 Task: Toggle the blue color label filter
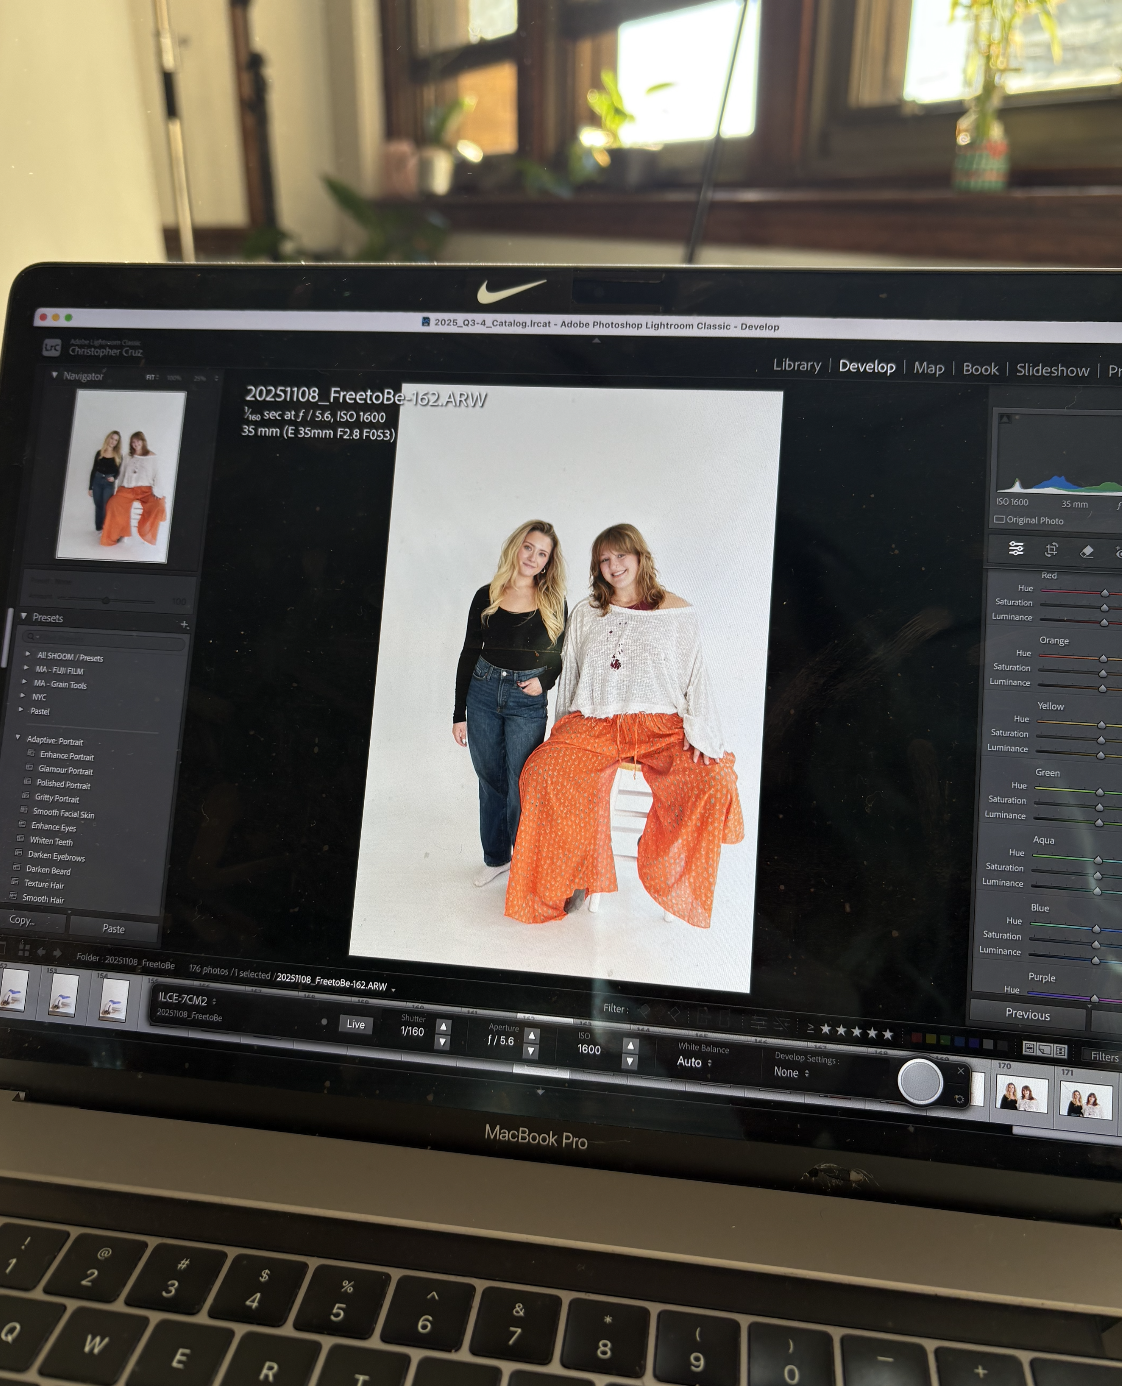960,1042
